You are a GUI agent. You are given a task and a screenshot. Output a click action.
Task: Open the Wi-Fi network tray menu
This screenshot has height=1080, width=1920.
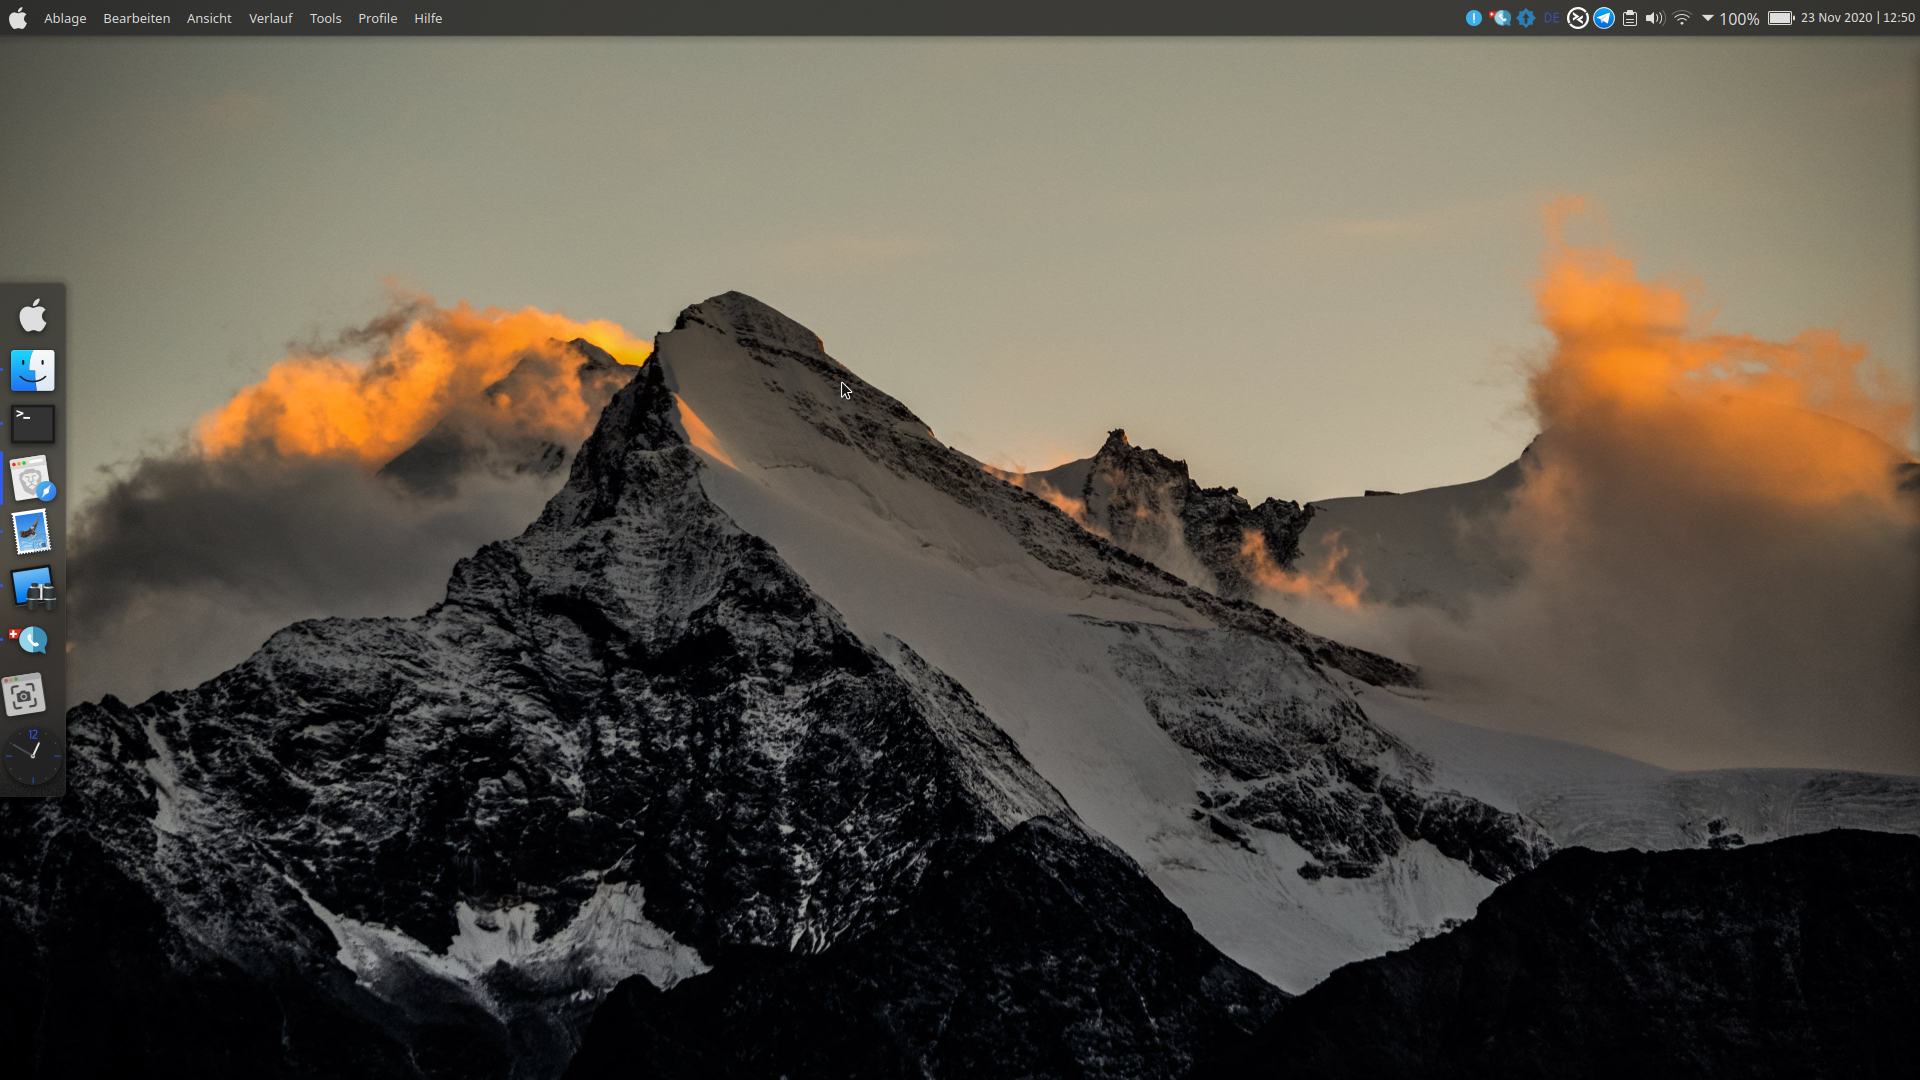coord(1682,18)
